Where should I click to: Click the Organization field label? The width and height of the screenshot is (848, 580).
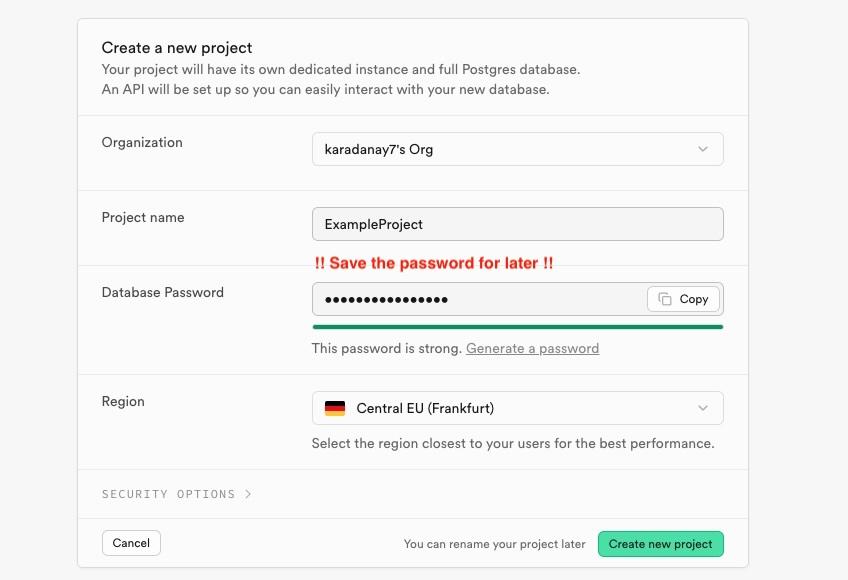point(142,142)
